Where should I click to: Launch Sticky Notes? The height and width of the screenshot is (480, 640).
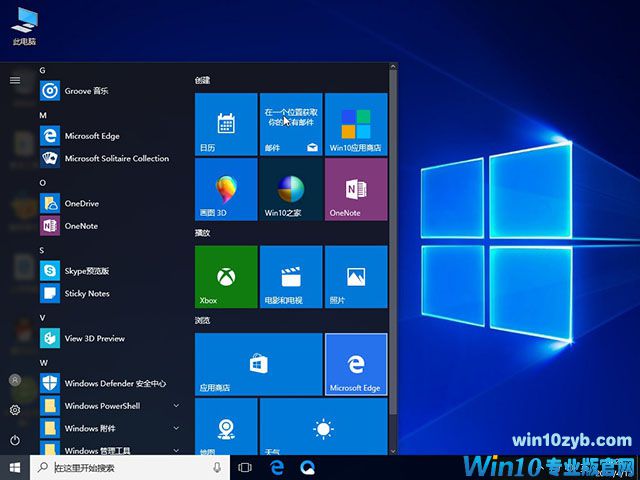point(86,294)
